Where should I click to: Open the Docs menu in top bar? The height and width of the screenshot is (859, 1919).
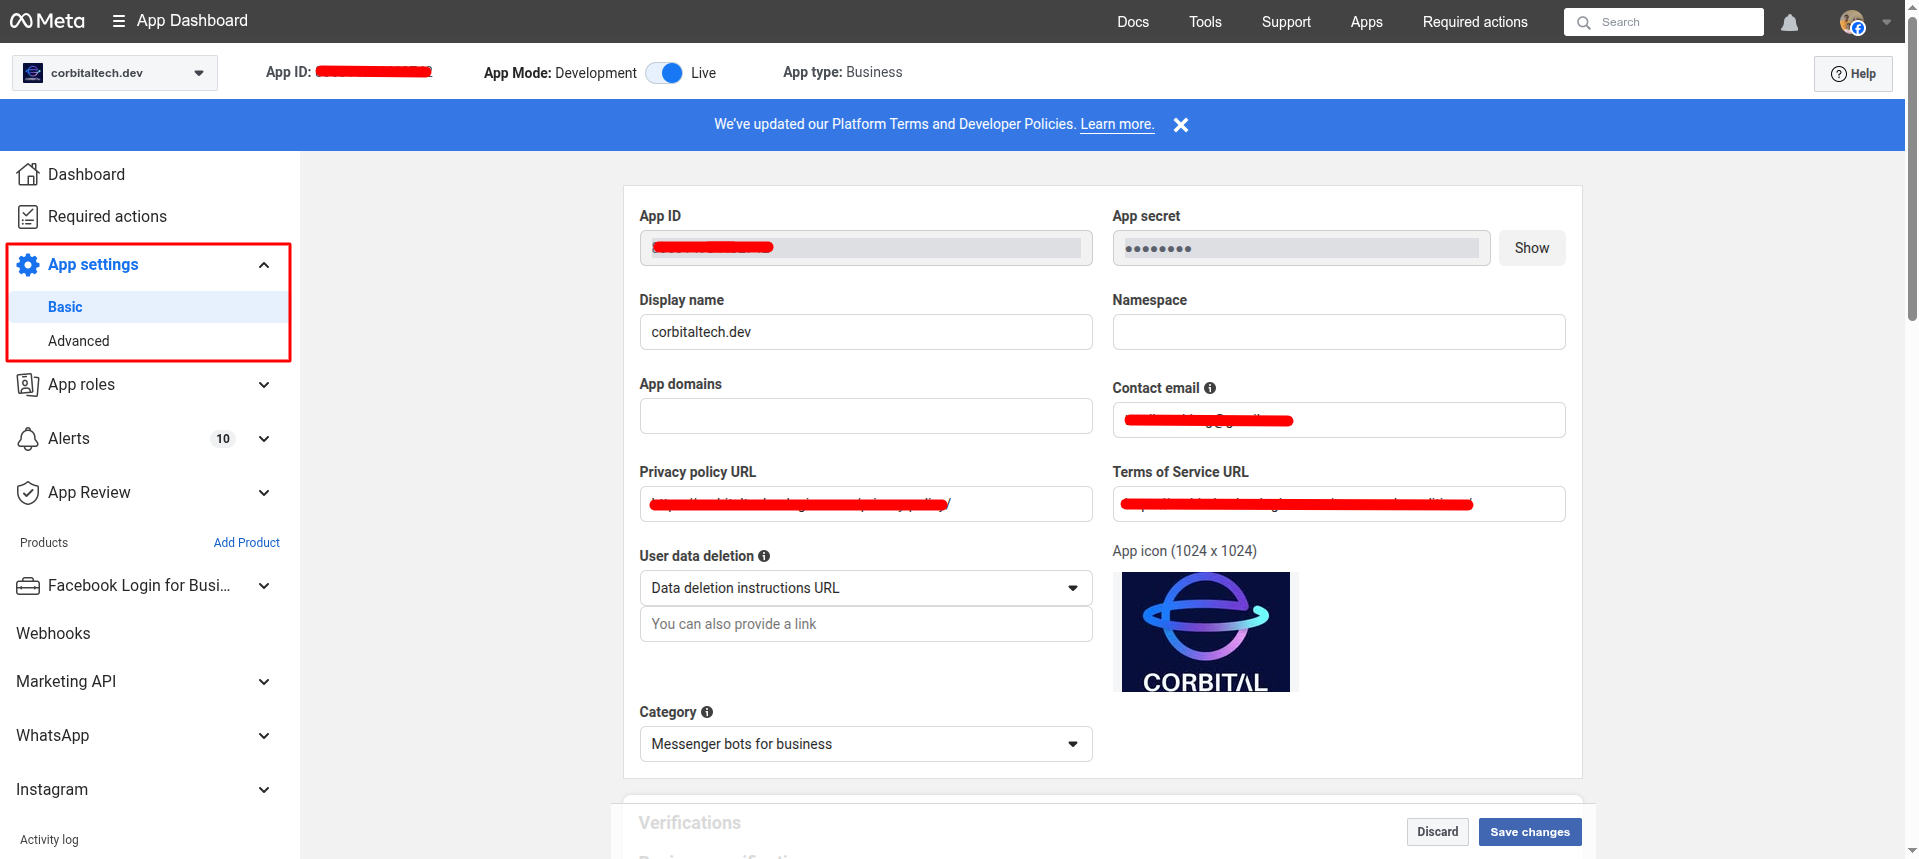click(x=1132, y=22)
